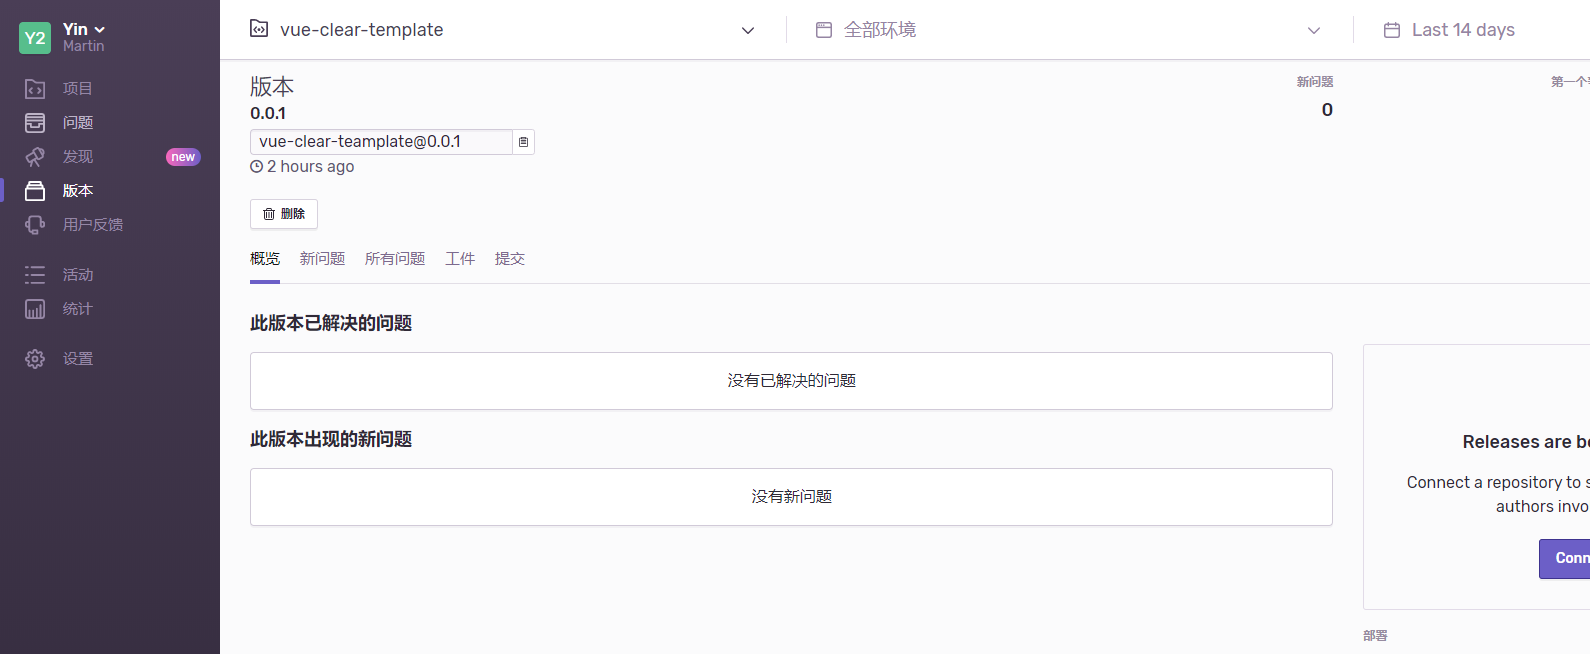Screen dimensions: 1590x654
Task: Click the new badge next to 发现
Action: pyautogui.click(x=183, y=157)
